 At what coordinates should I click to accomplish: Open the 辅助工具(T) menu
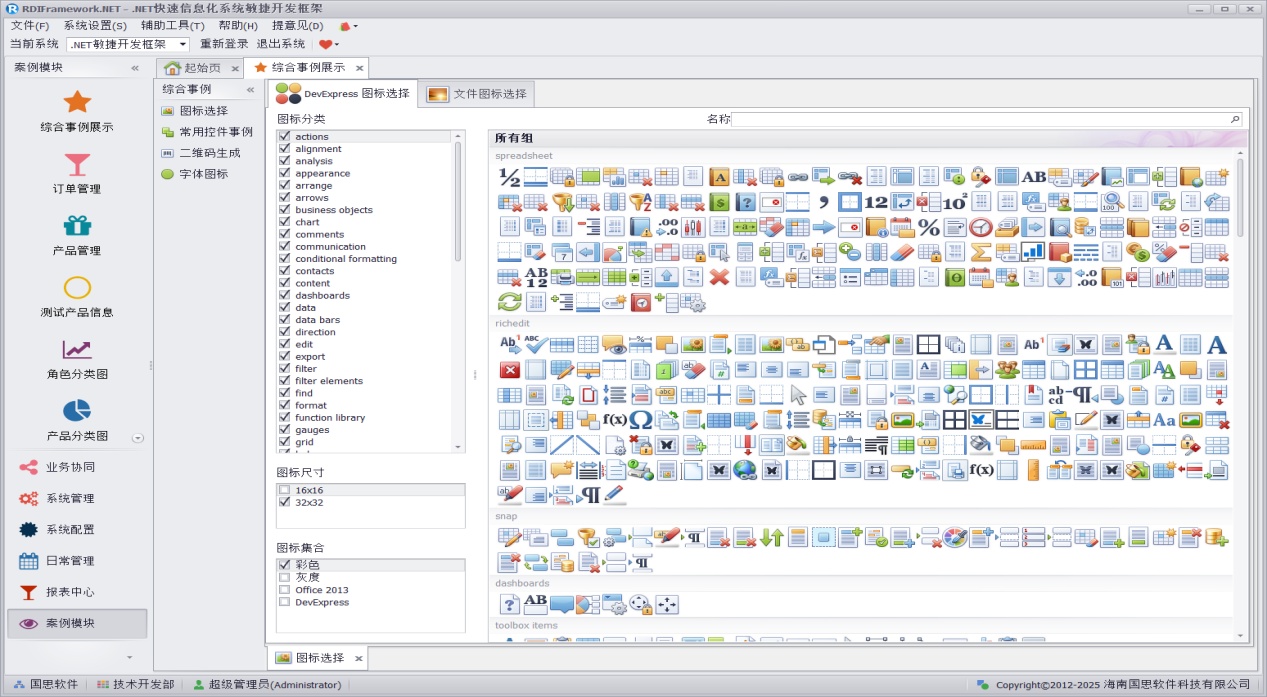pos(172,25)
